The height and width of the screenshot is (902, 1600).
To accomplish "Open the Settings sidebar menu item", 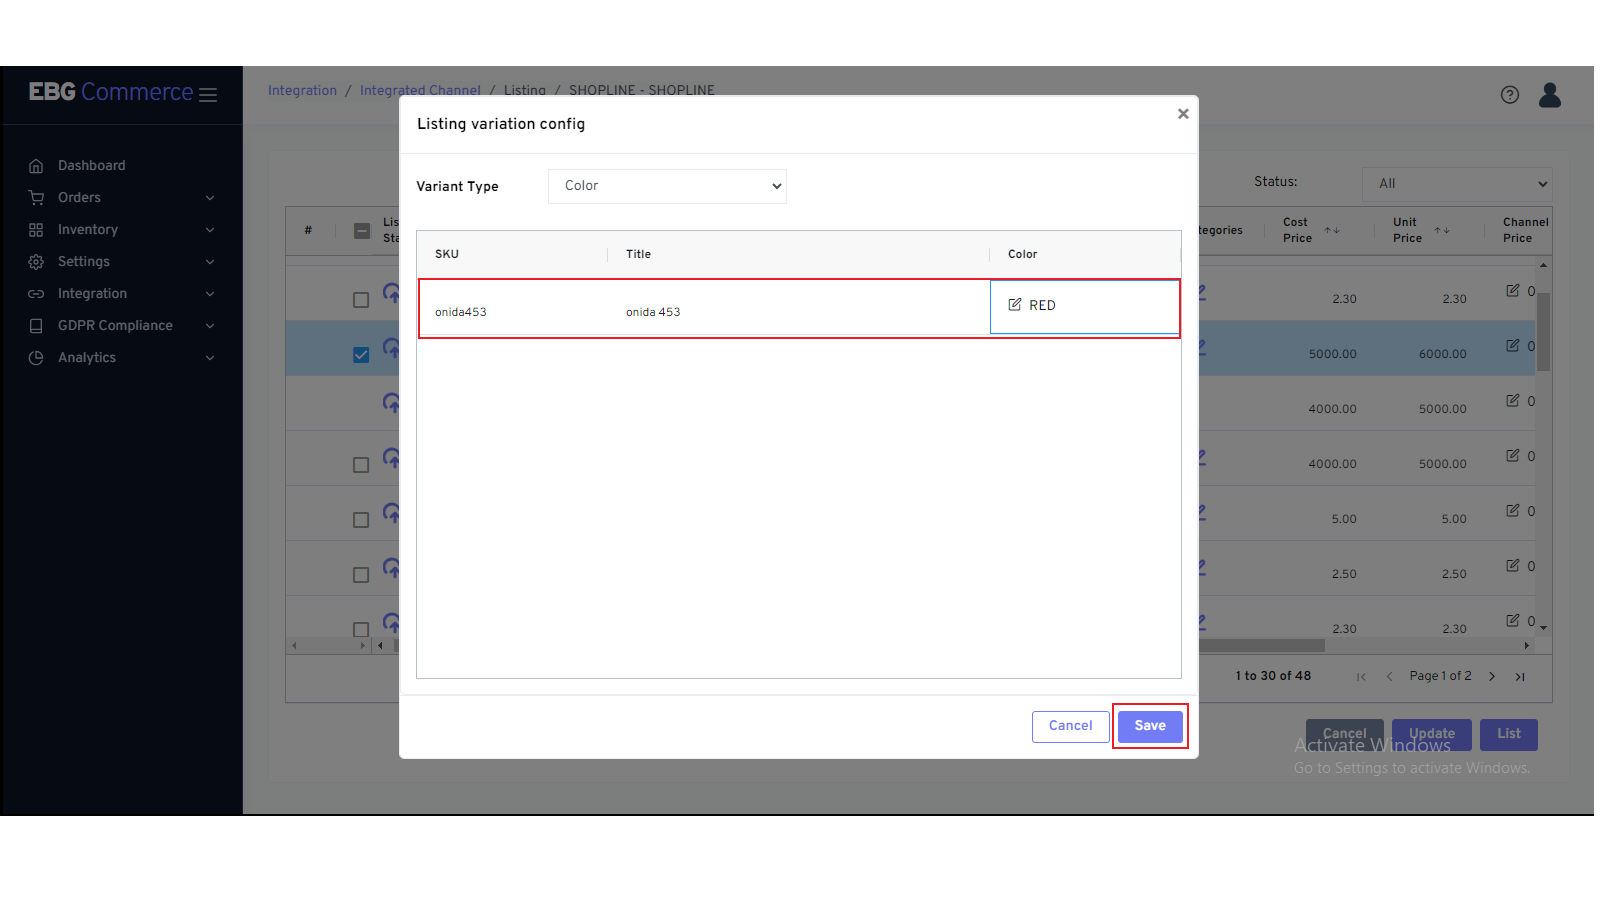I will click(x=84, y=262).
